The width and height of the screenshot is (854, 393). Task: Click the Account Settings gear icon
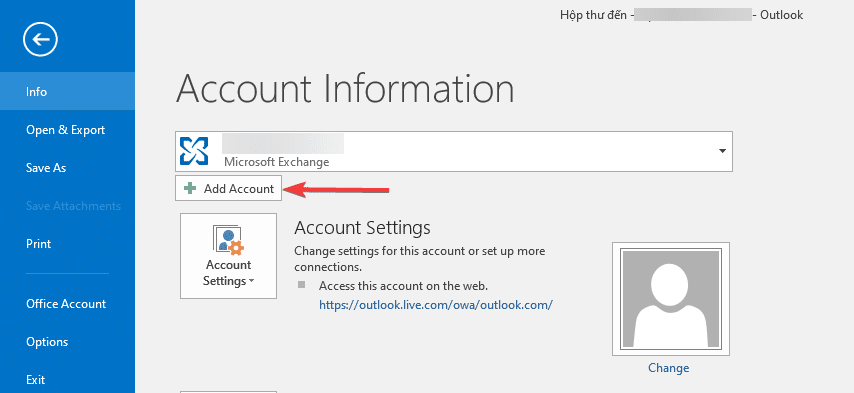point(228,239)
